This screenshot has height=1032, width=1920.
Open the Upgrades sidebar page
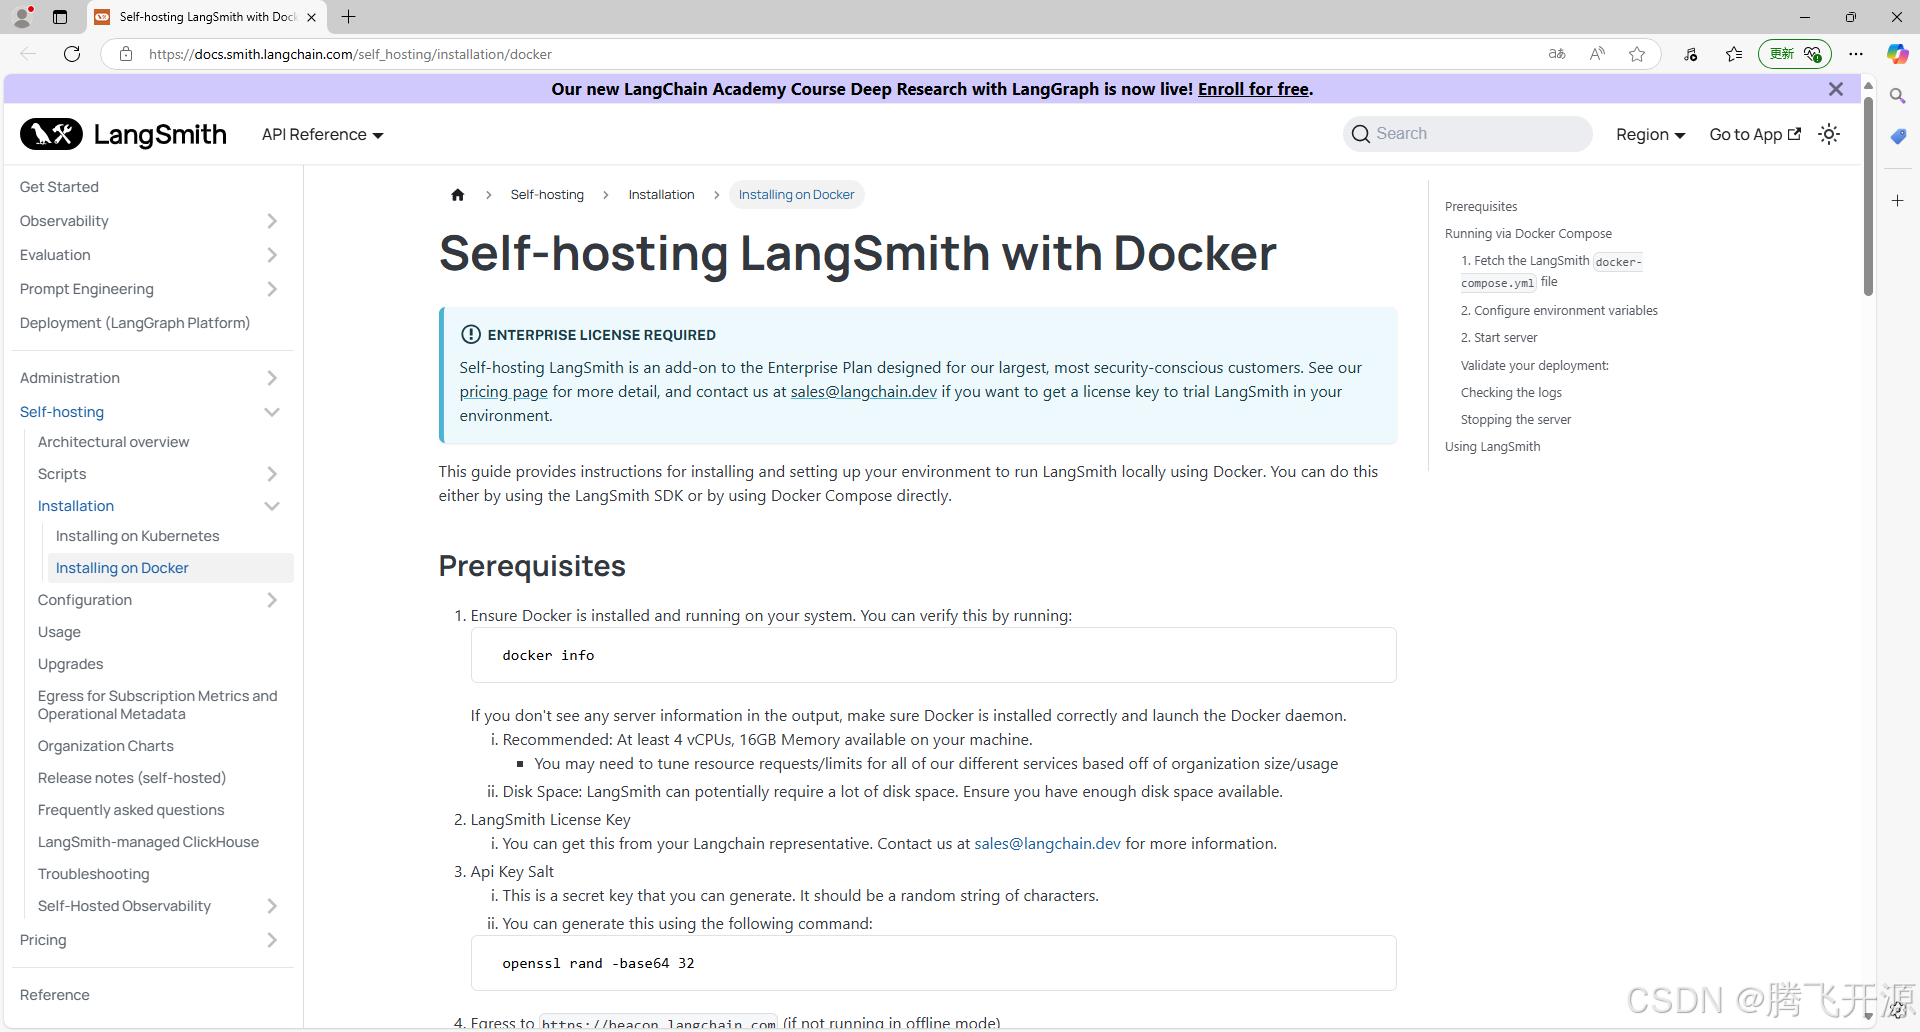click(70, 664)
